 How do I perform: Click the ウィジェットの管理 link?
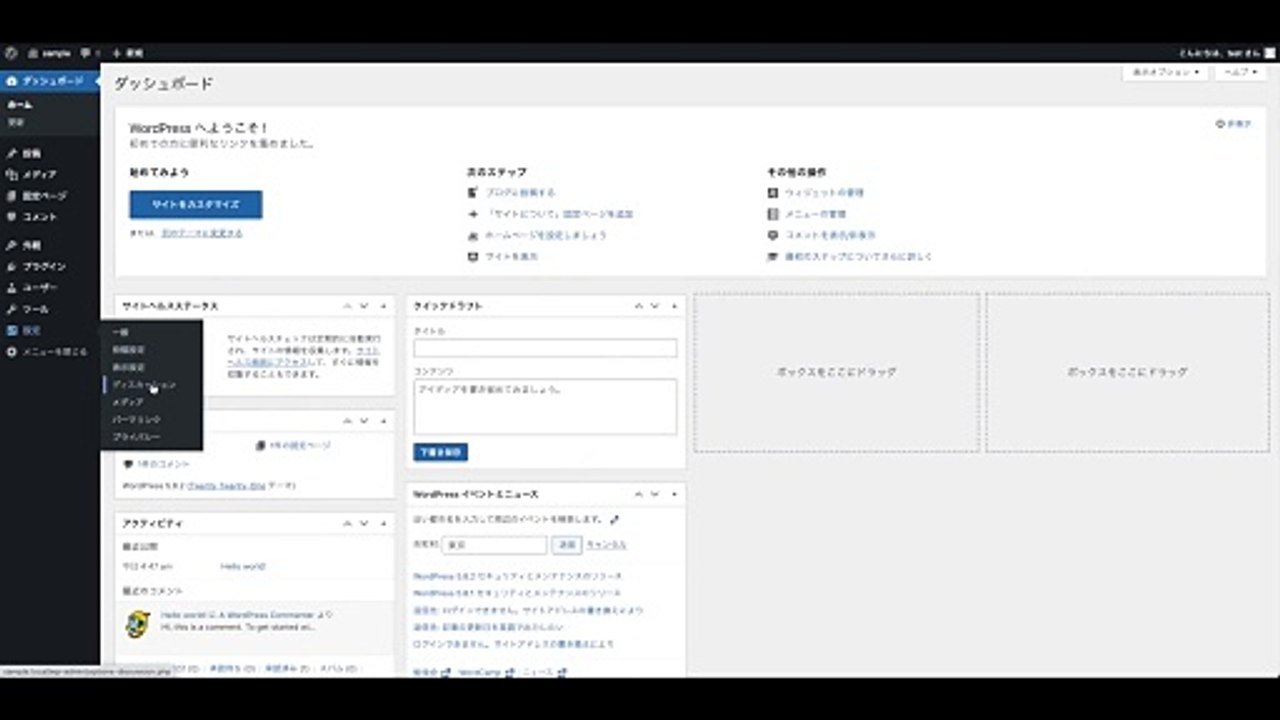coord(824,193)
